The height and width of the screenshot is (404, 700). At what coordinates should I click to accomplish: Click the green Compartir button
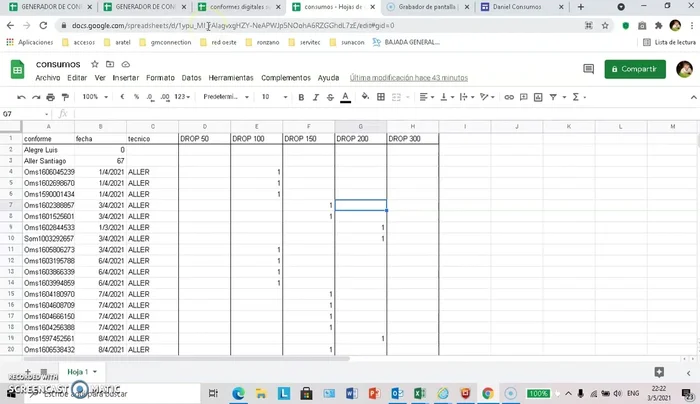(634, 69)
